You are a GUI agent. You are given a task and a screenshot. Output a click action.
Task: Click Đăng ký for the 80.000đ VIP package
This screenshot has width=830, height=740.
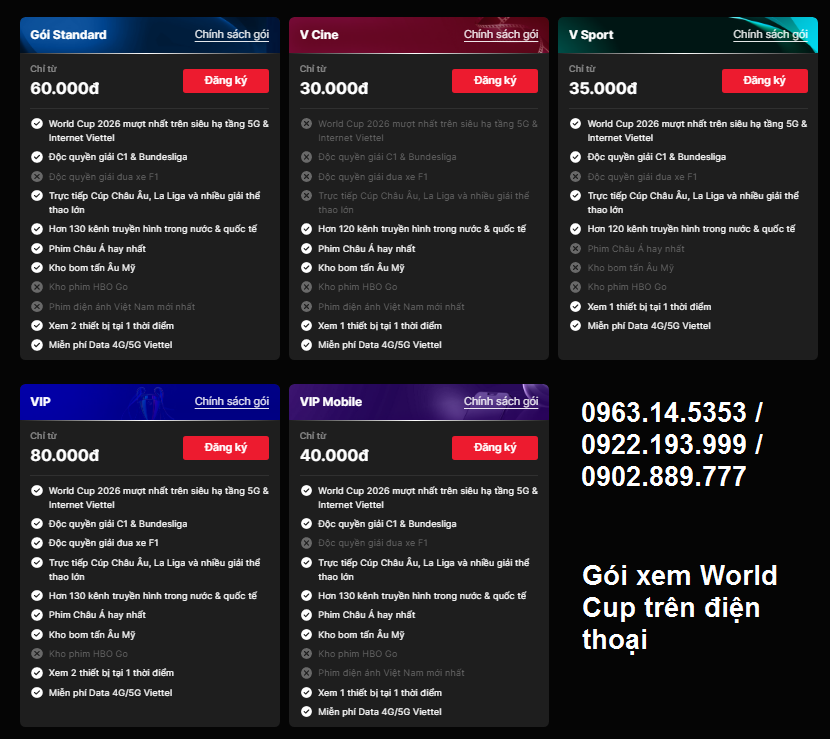click(x=225, y=448)
